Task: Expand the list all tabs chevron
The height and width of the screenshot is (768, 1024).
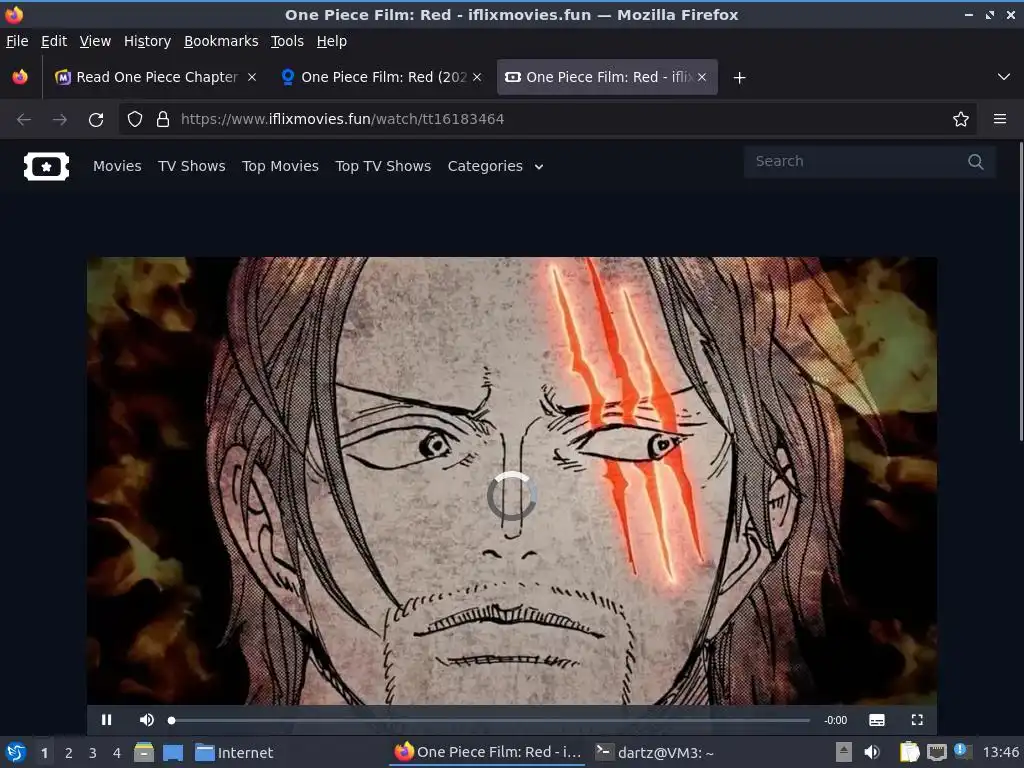Action: coord(1004,77)
